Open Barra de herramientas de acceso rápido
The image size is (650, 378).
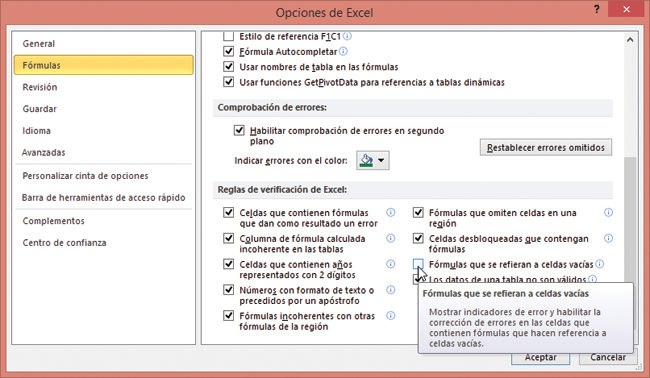pyautogui.click(x=104, y=197)
